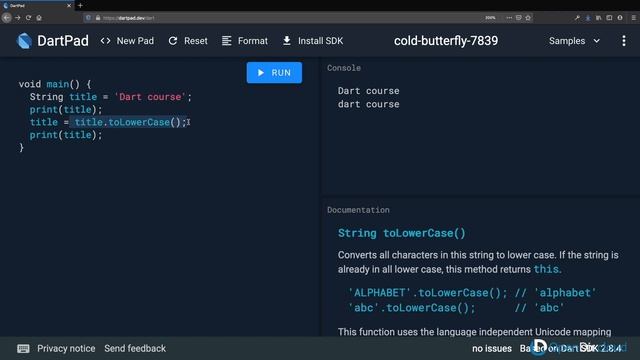This screenshot has height=360, width=640.
Task: Reload the page with browser refresh icon
Action: [x=28, y=18]
